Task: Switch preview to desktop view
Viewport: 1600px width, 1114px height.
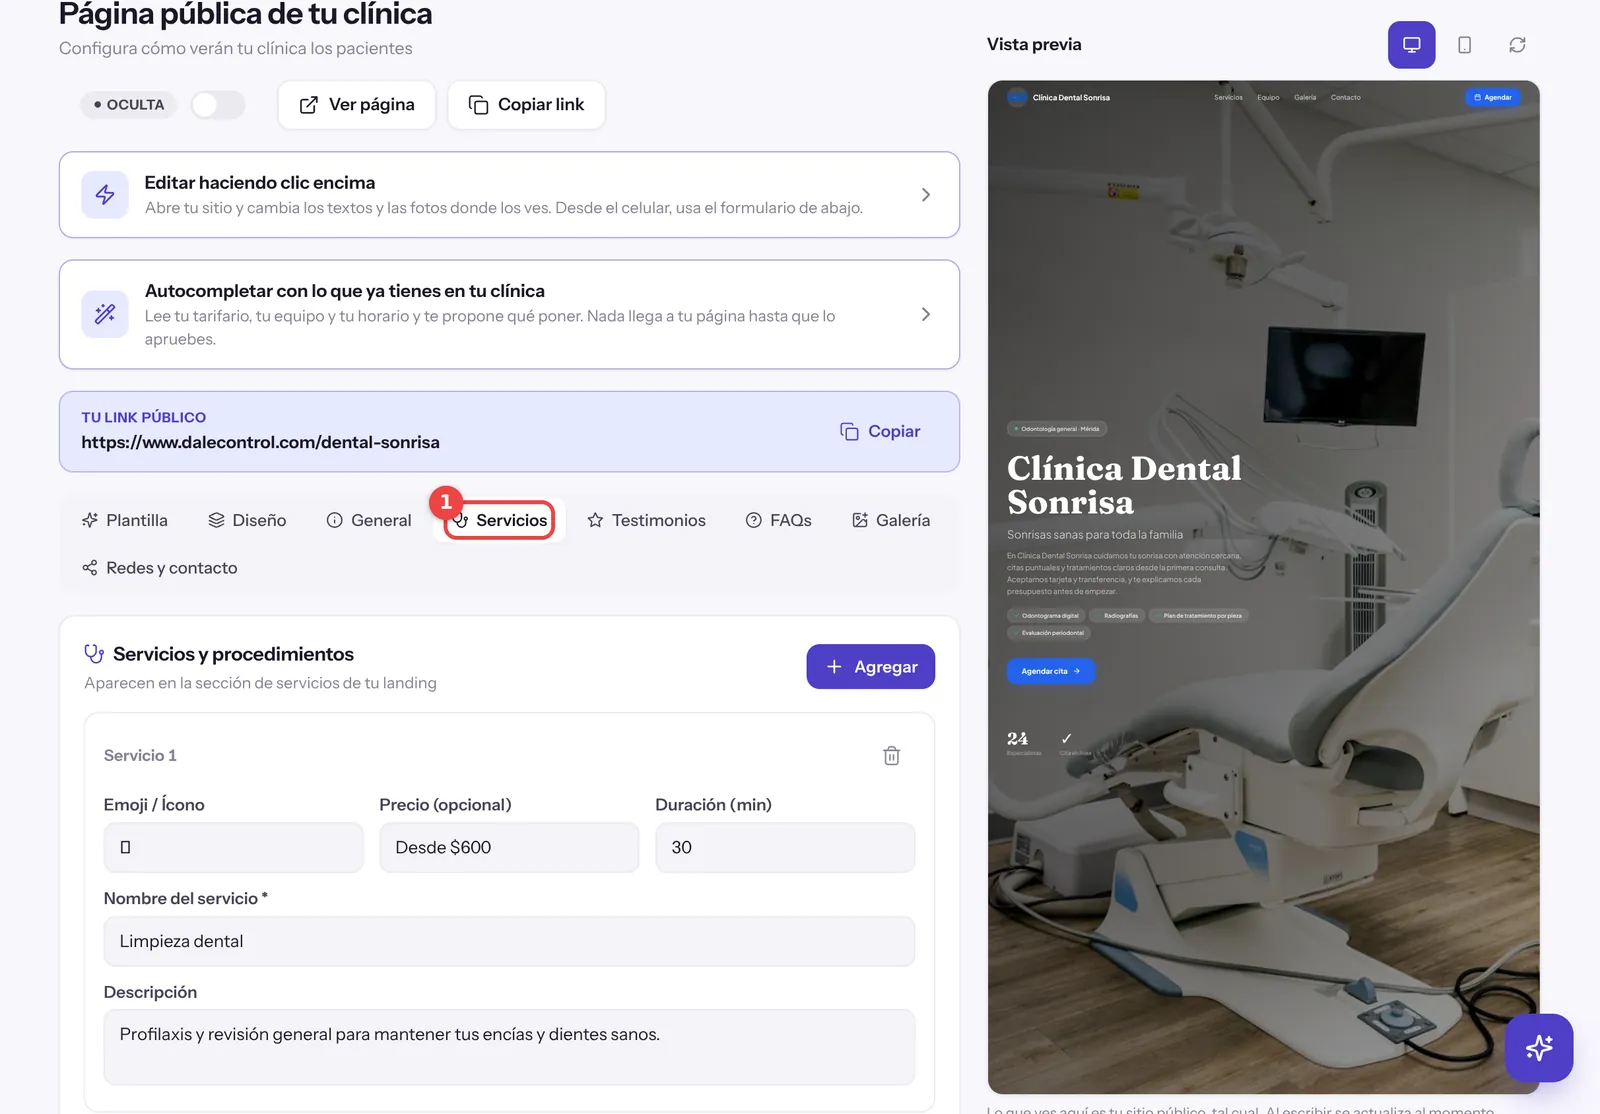Action: coord(1411,45)
